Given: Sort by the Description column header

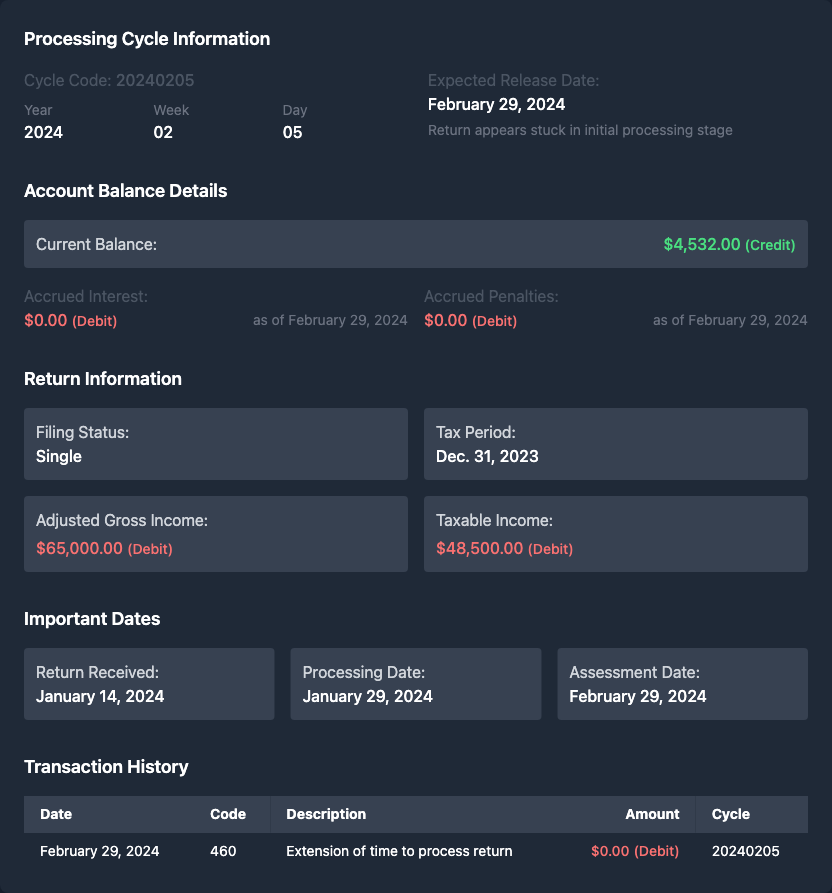Looking at the screenshot, I should coord(326,814).
